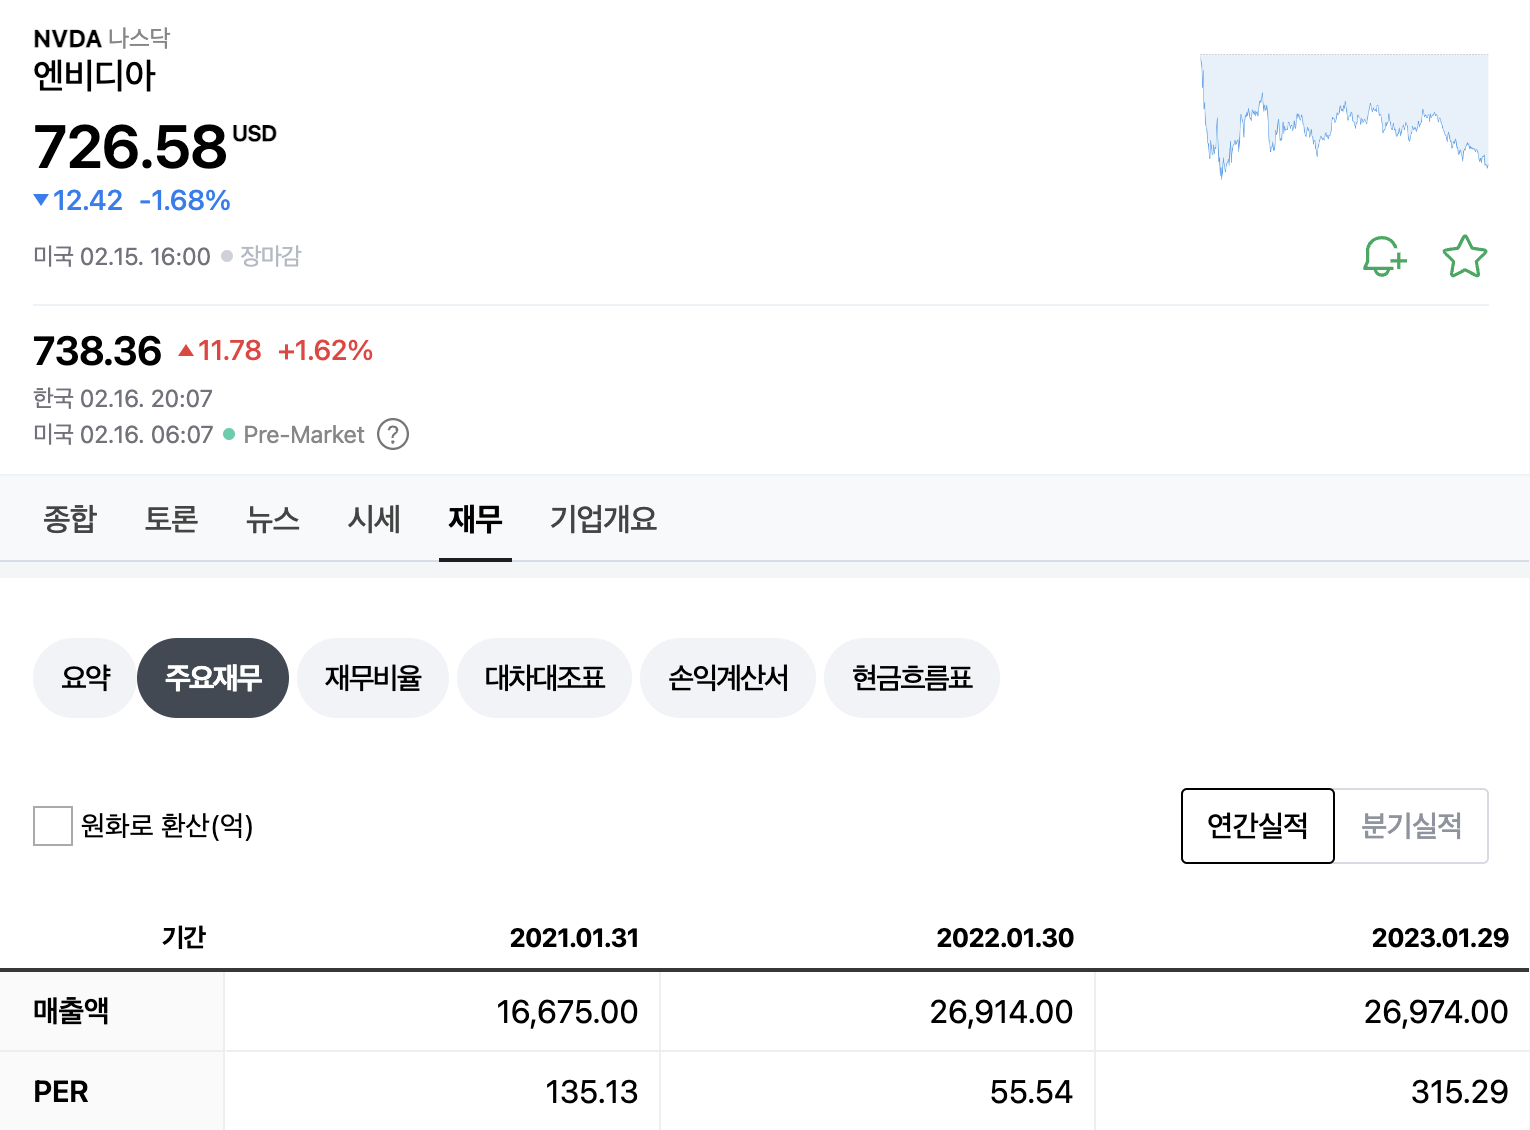Viewport: 1530px width, 1130px height.
Task: Switch to 분기실적 quarterly results
Action: (x=1412, y=826)
